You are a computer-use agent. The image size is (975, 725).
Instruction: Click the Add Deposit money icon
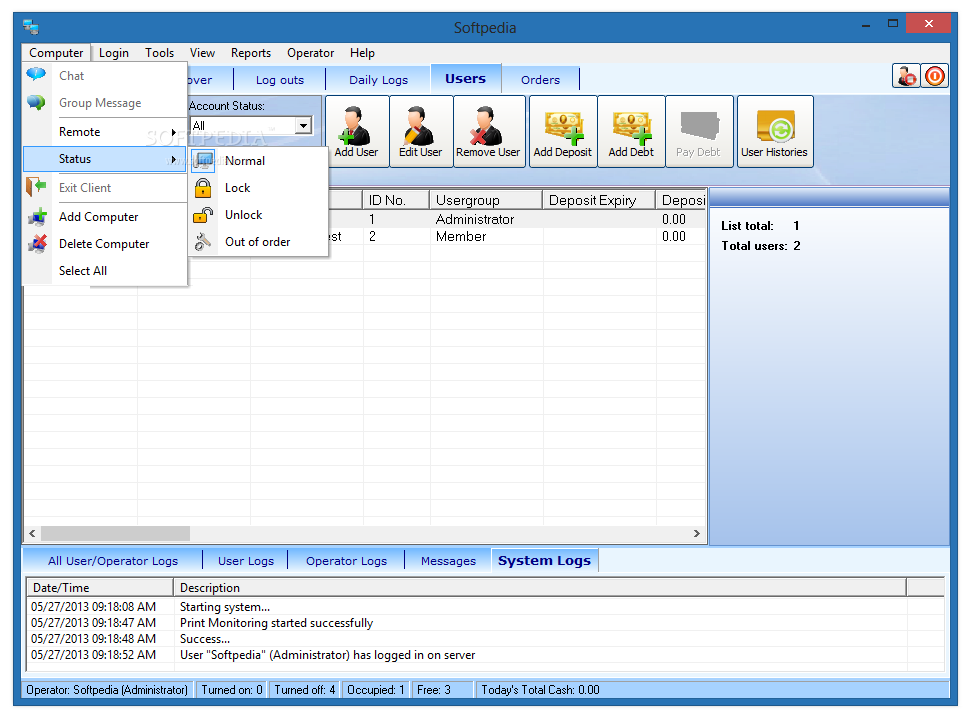563,132
